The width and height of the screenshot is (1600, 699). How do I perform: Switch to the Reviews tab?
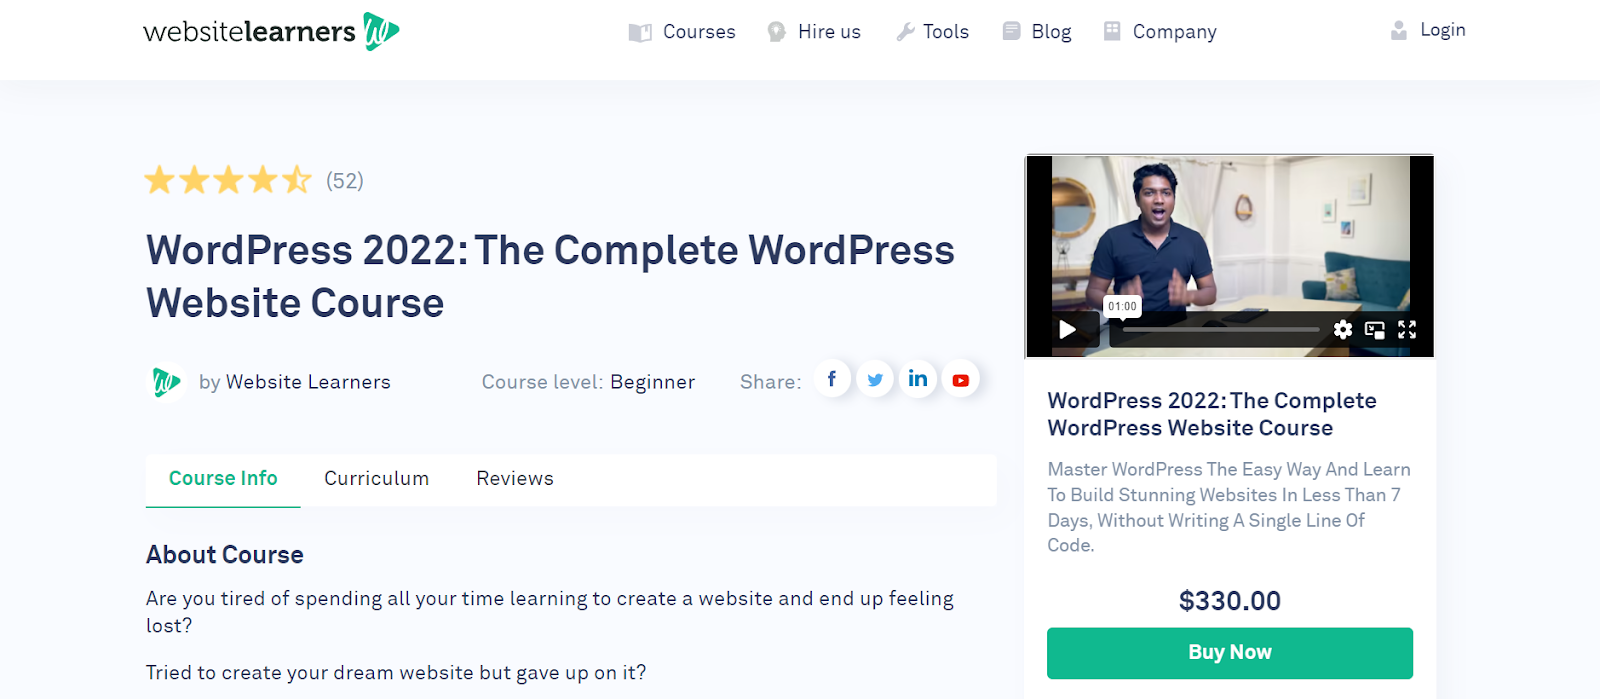[x=515, y=479]
